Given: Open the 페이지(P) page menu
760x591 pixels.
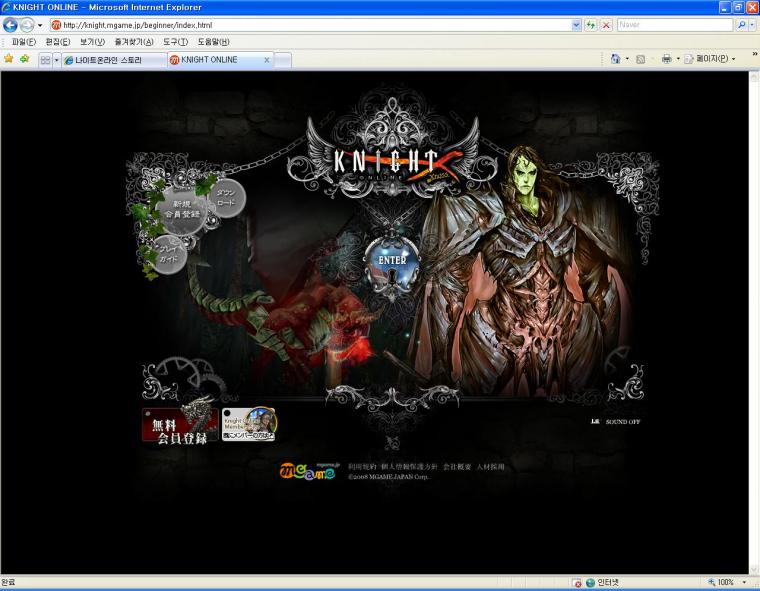Looking at the screenshot, I should [709, 59].
